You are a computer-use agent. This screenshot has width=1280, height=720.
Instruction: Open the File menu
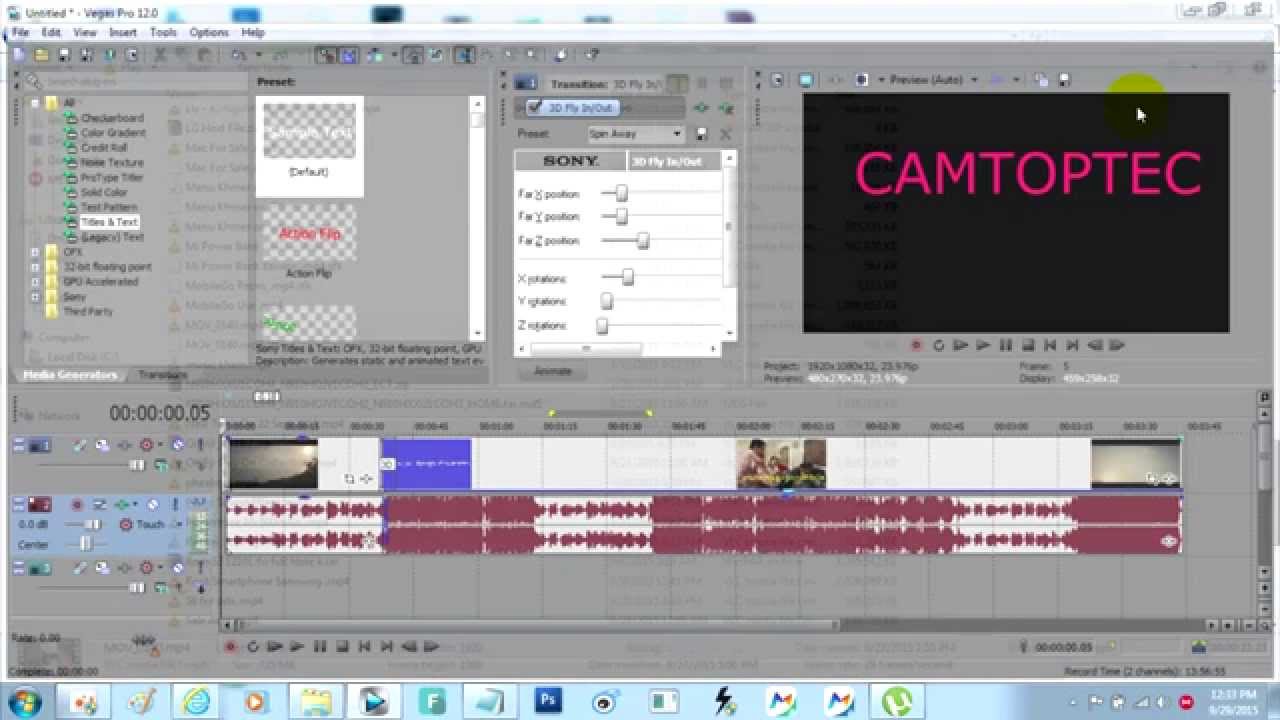click(20, 32)
